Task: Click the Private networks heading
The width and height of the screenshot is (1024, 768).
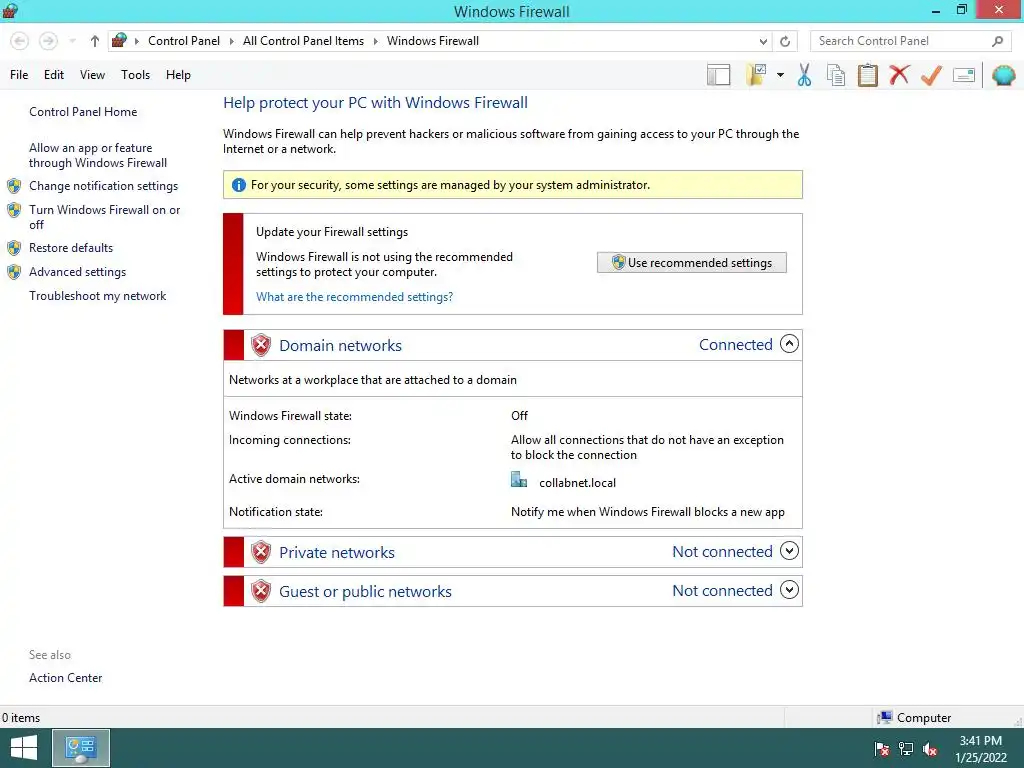Action: (337, 552)
